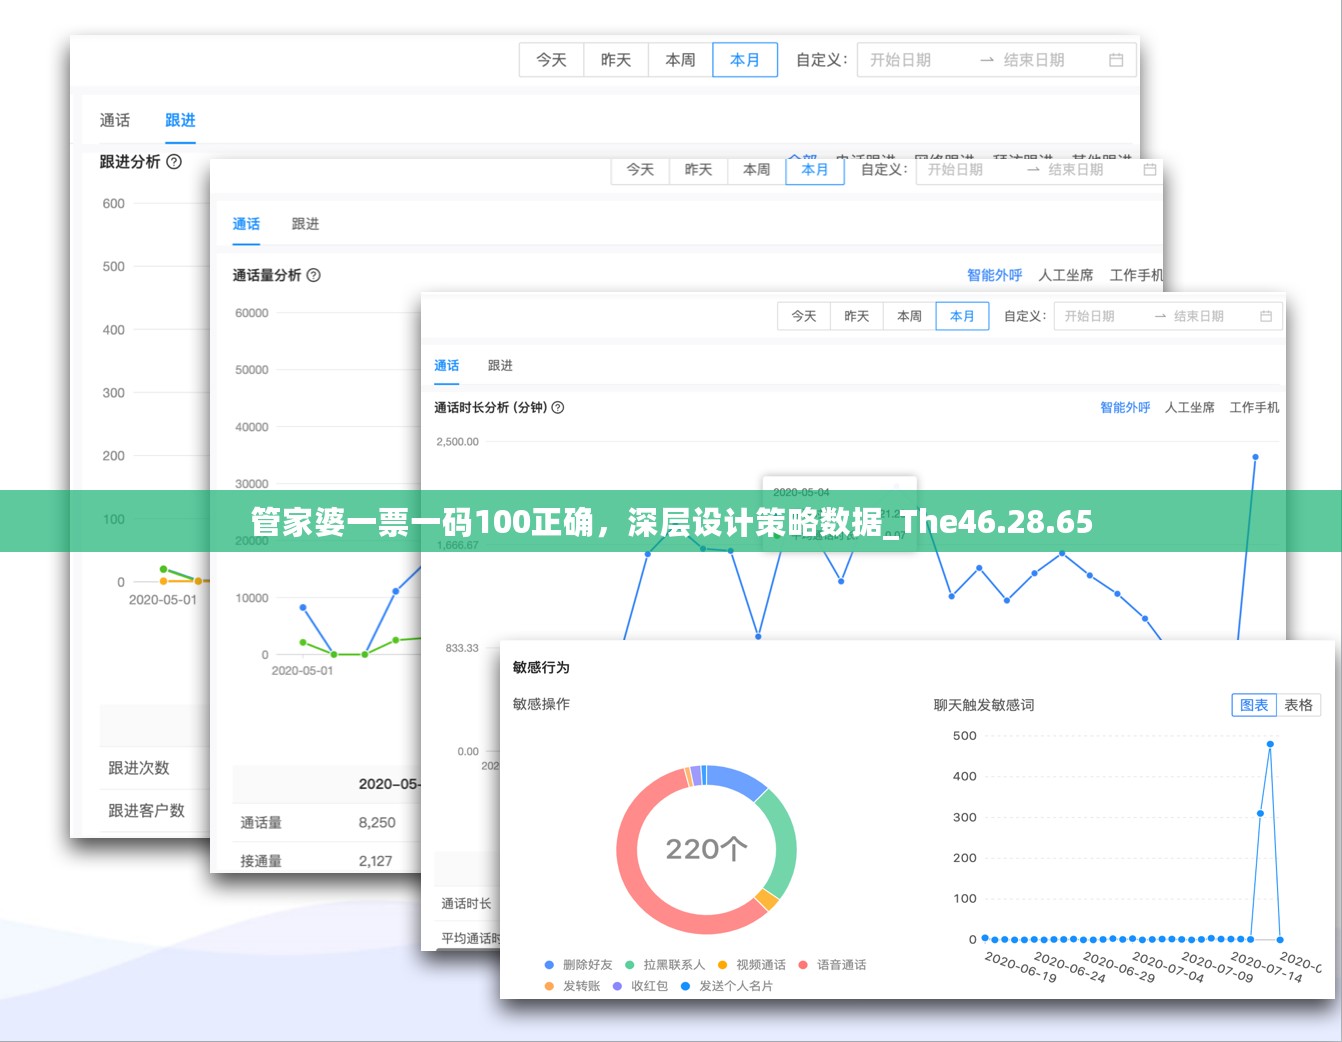
Task: Open calendar icon in 通话时长分析 window
Action: (x=1266, y=316)
